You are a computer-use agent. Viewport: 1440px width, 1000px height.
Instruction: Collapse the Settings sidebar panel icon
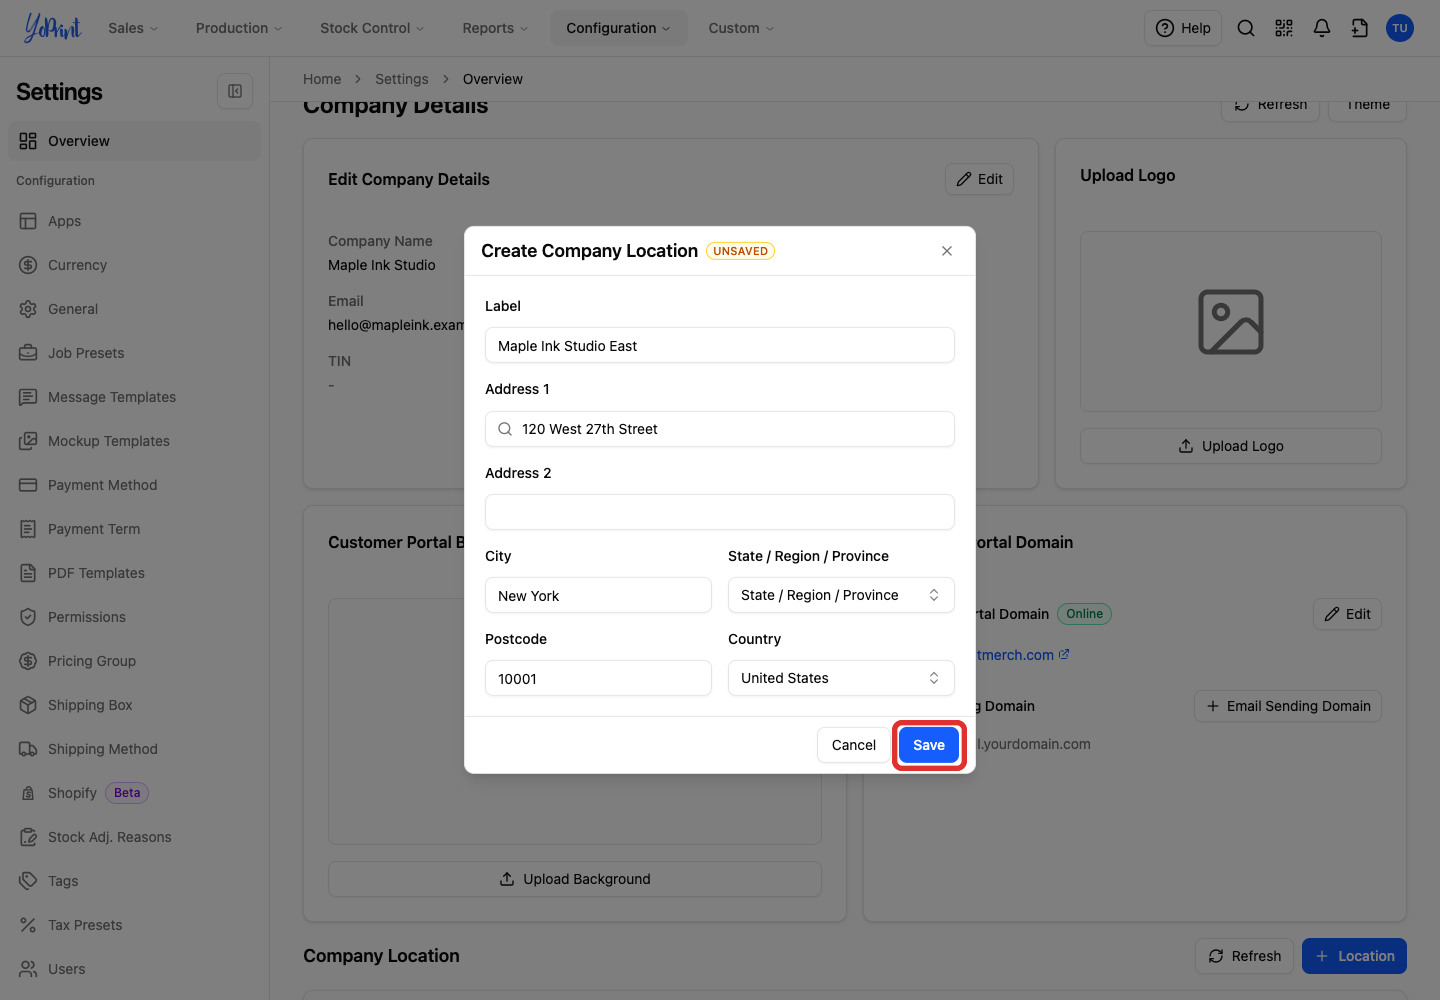click(235, 91)
